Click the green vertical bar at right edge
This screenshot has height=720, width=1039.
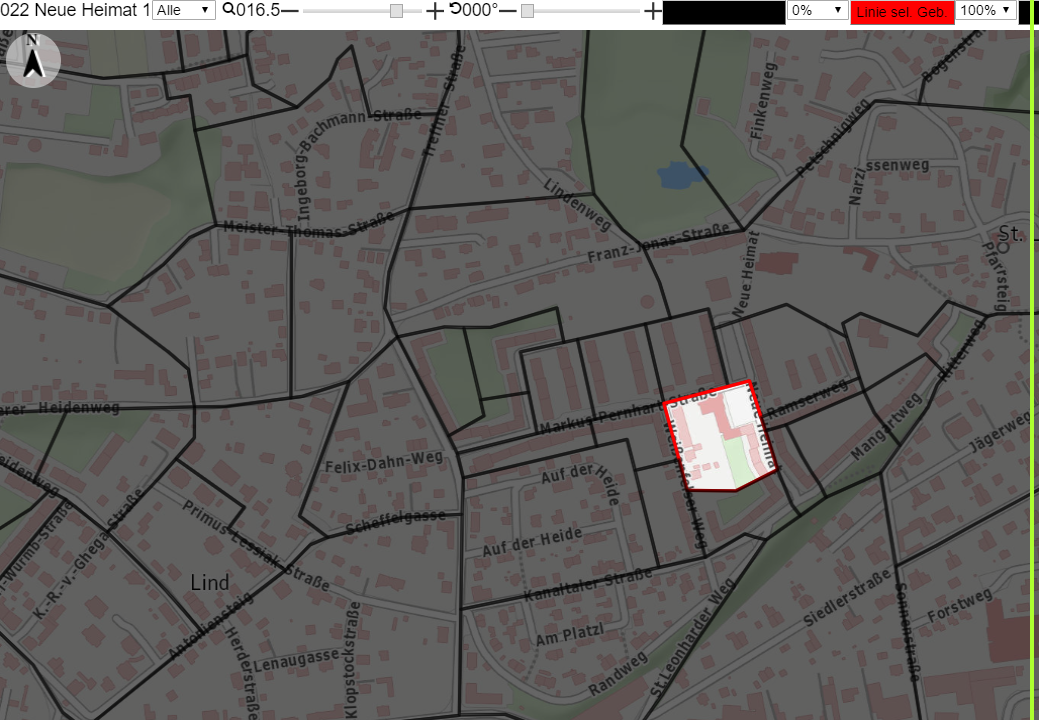[x=1032, y=360]
